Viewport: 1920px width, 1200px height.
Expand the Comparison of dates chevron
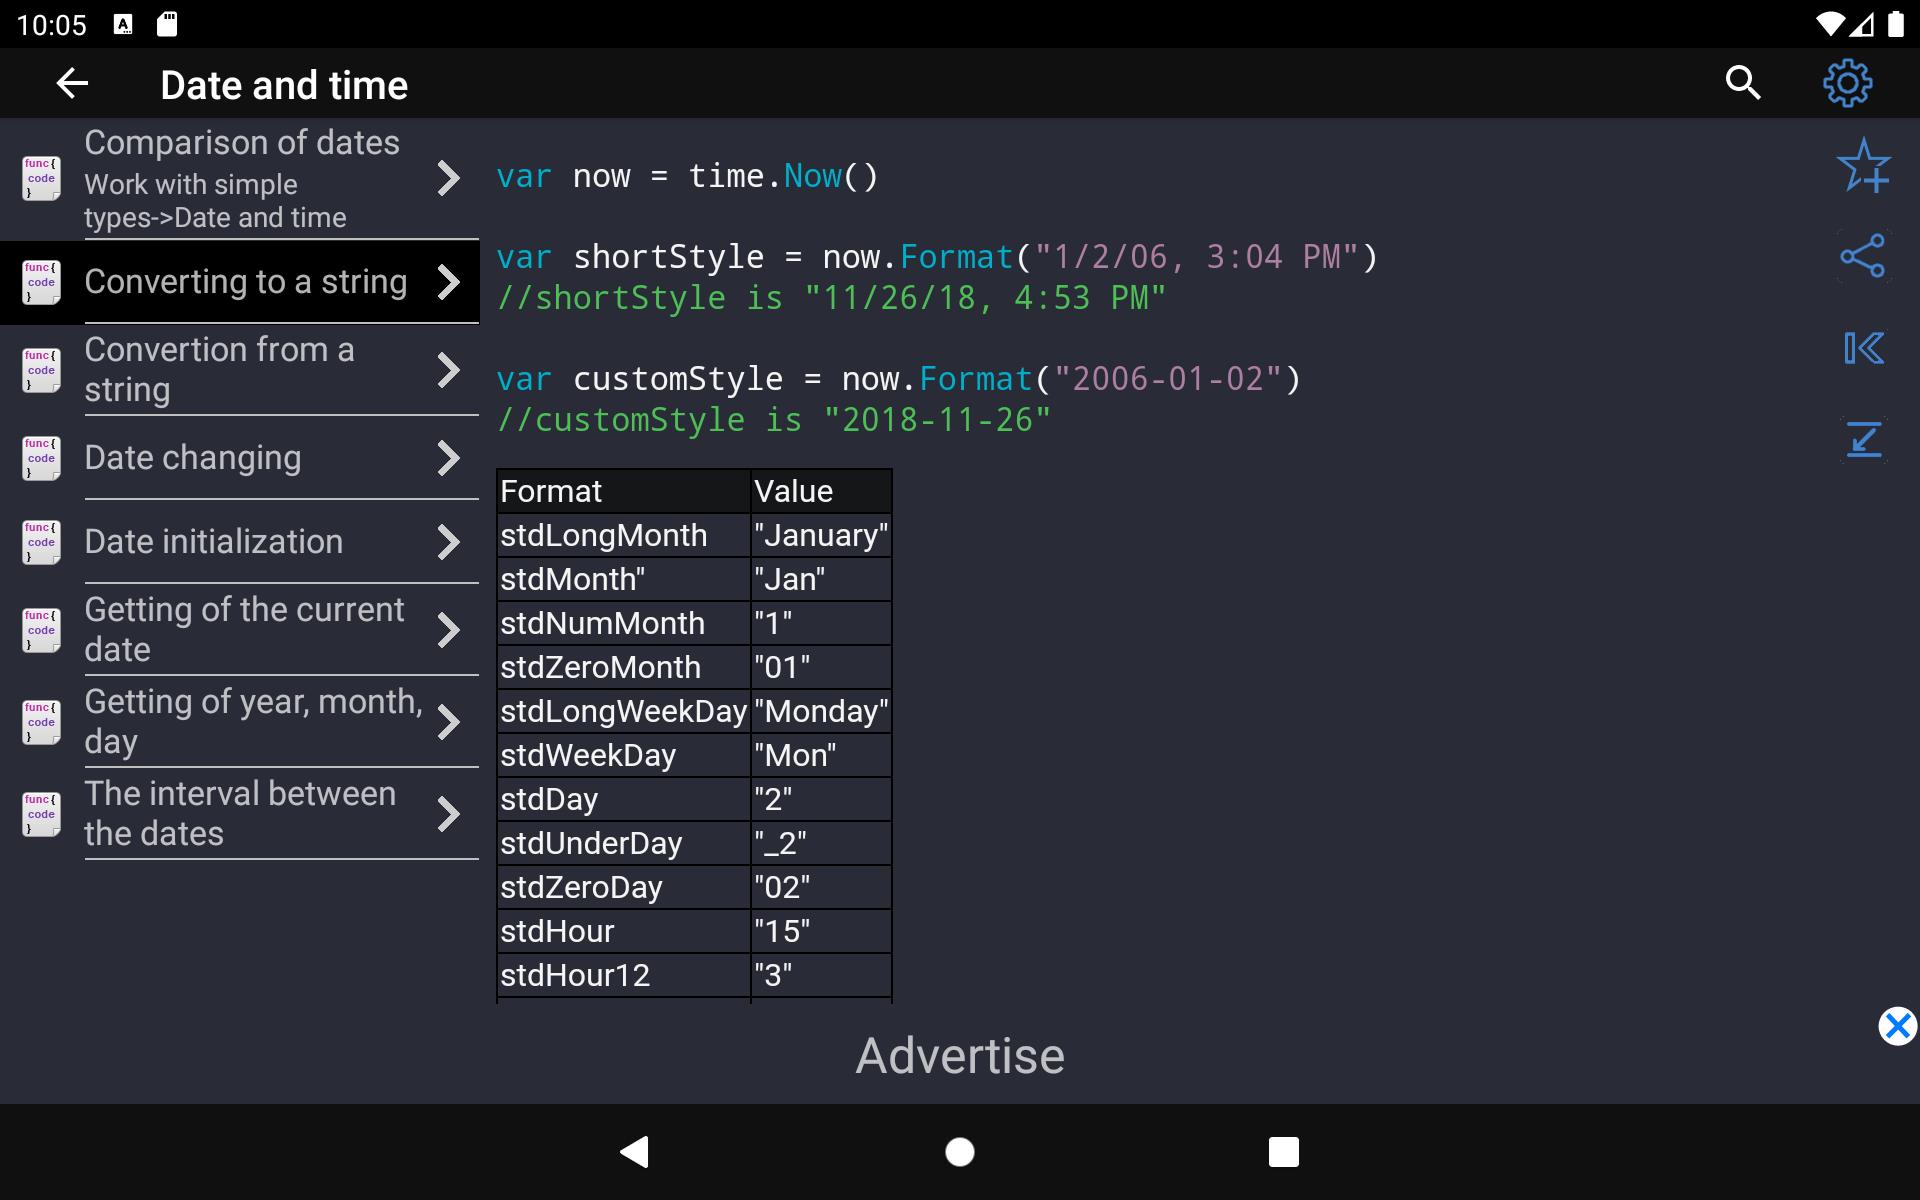(449, 179)
